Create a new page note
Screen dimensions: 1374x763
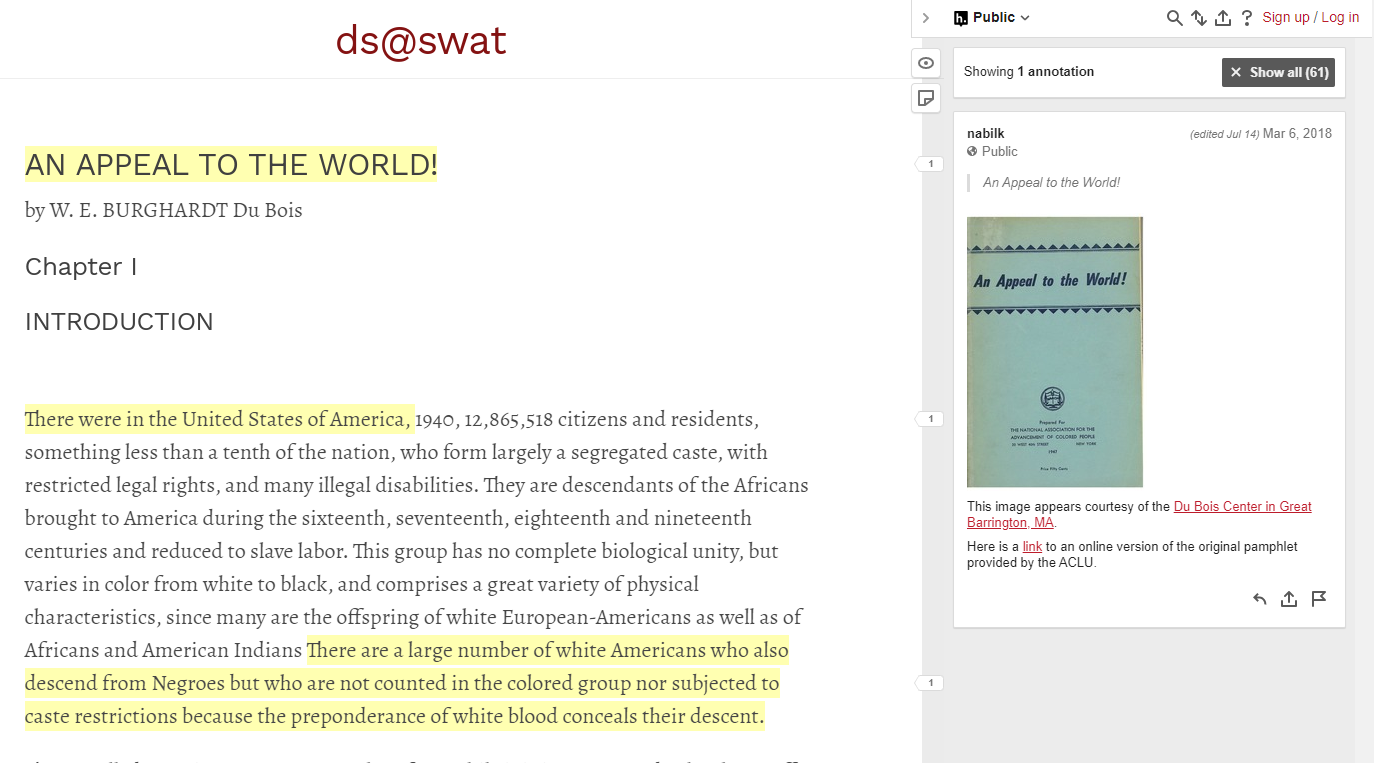pos(926,97)
